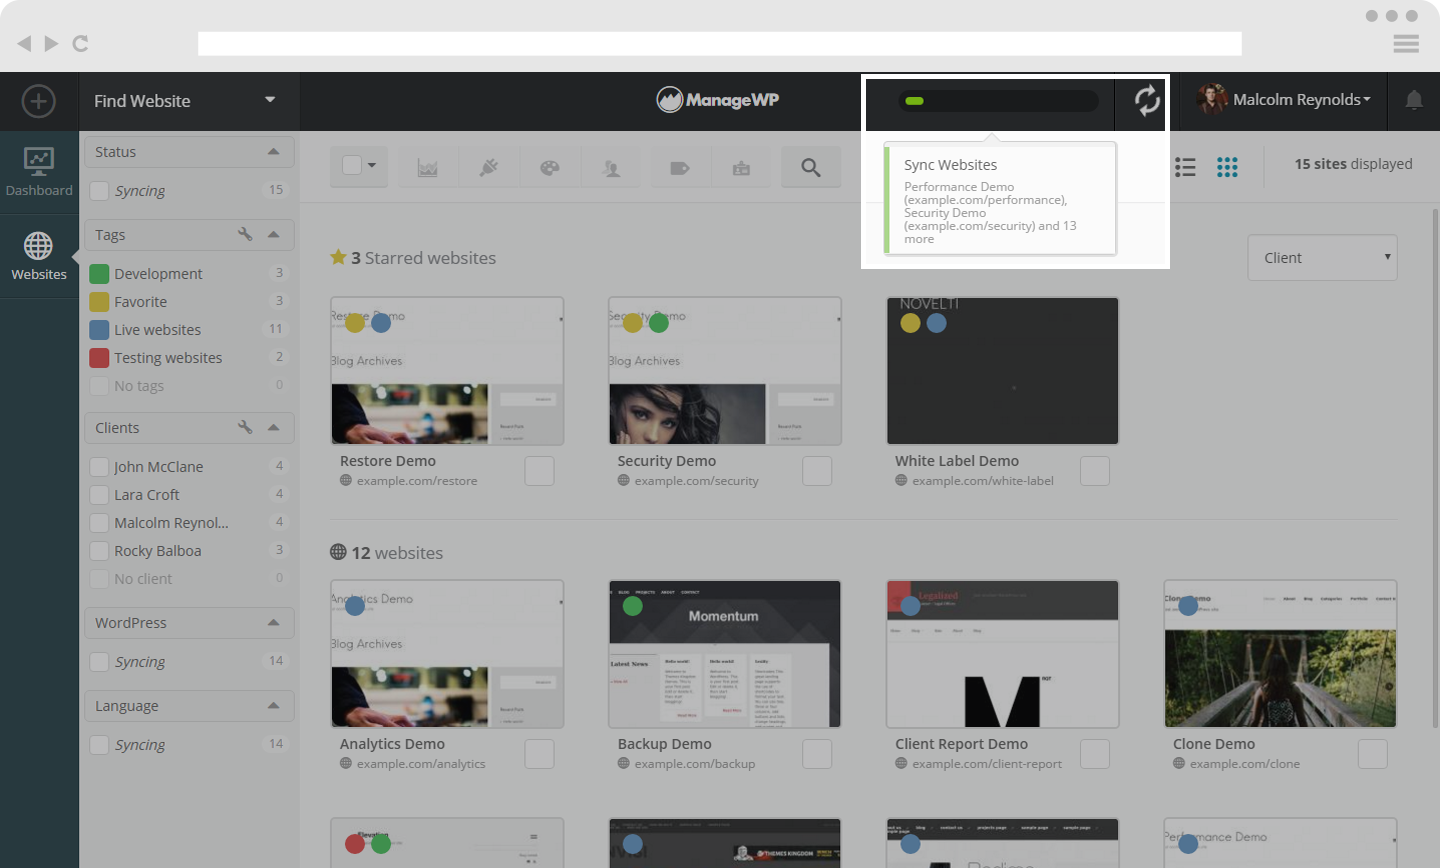Click the browser back arrow

(24, 43)
